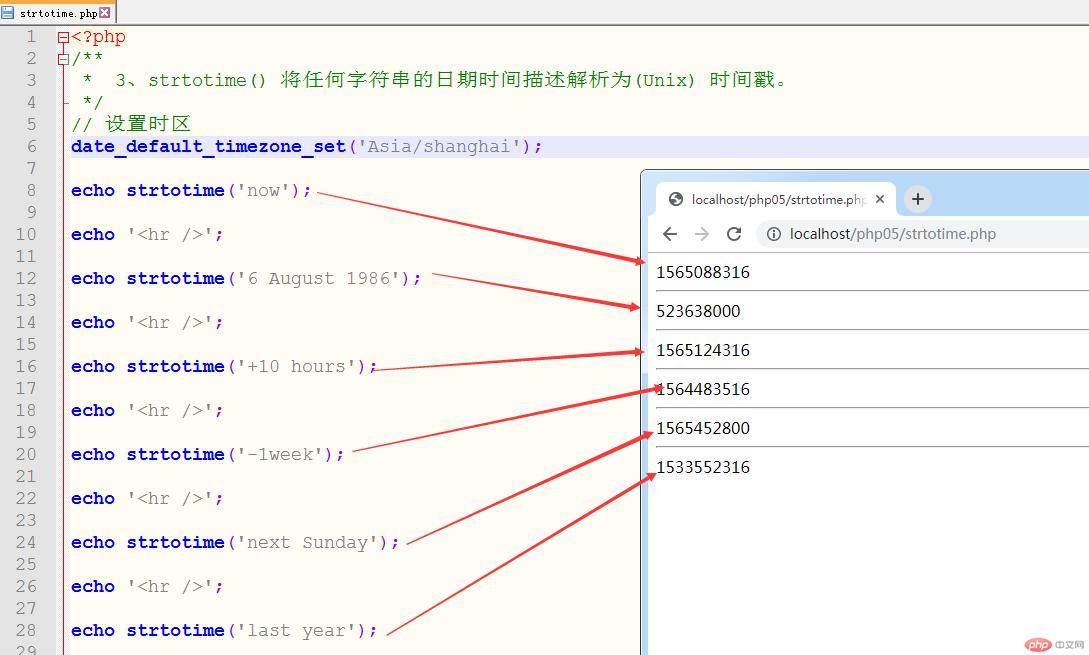This screenshot has width=1089, height=655.
Task: Click line number 8 in the gutter
Action: pyautogui.click(x=31, y=190)
